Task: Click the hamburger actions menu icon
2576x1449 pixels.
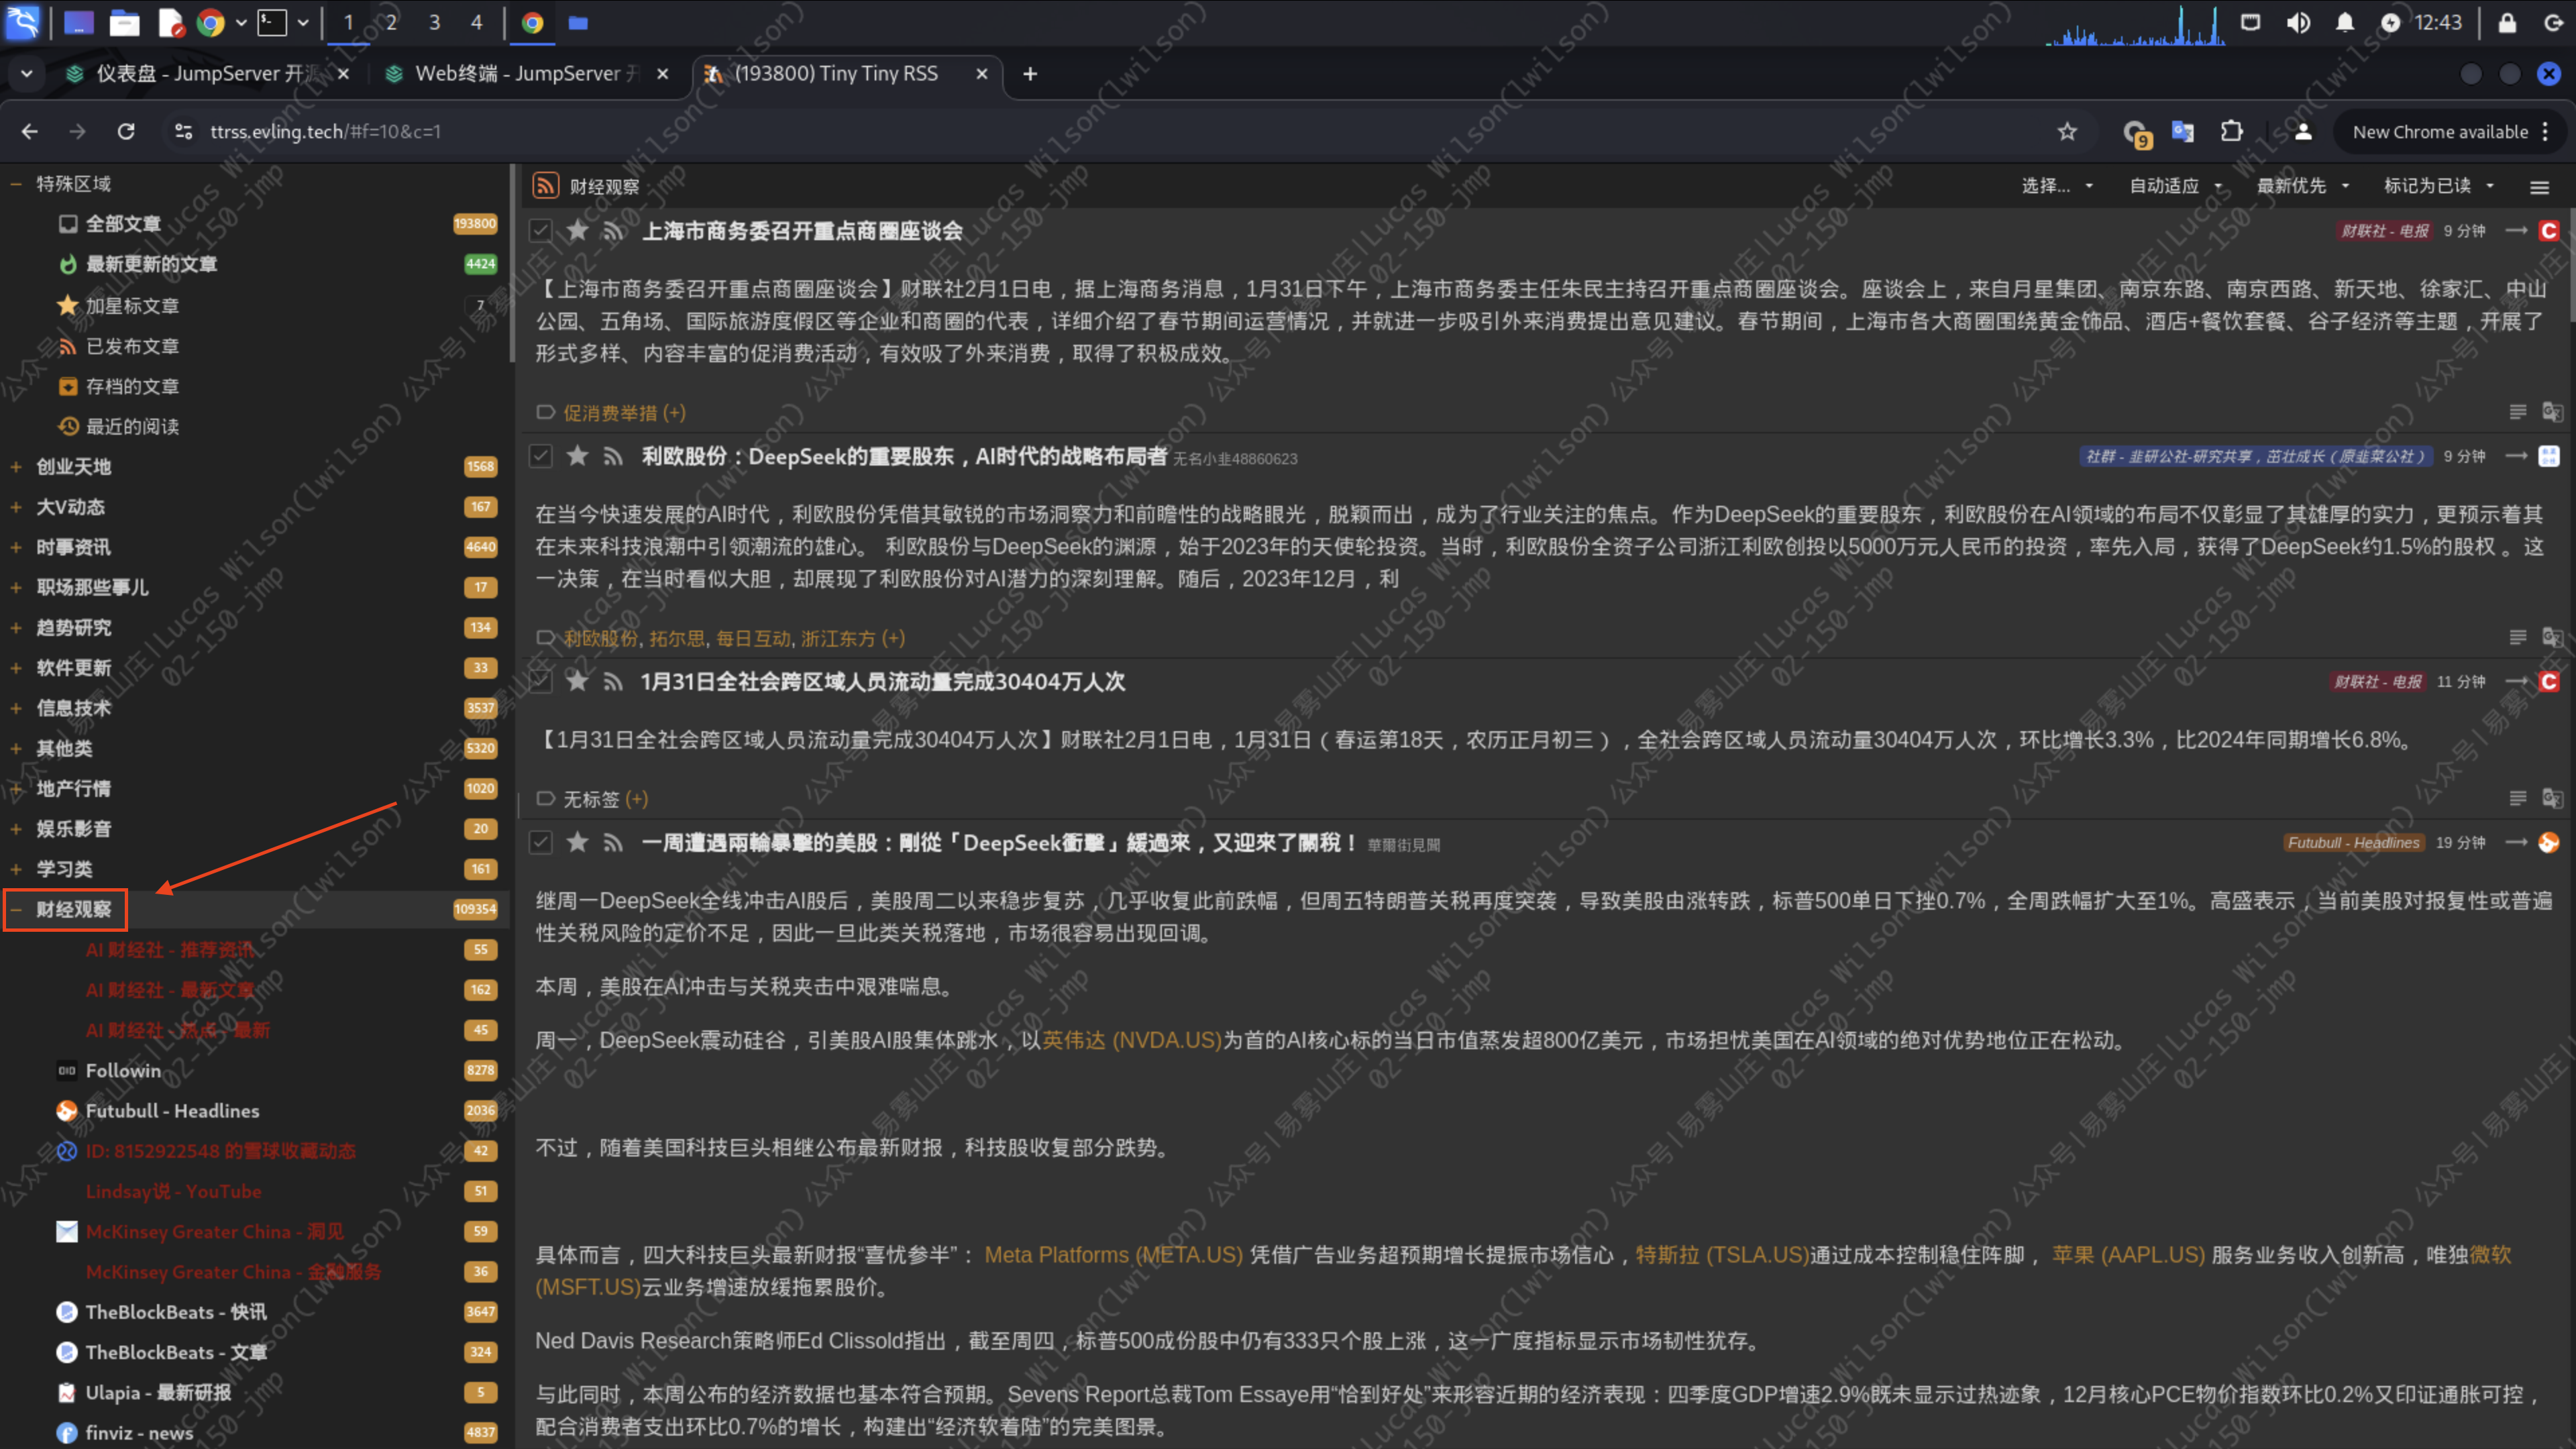Action: point(2539,187)
